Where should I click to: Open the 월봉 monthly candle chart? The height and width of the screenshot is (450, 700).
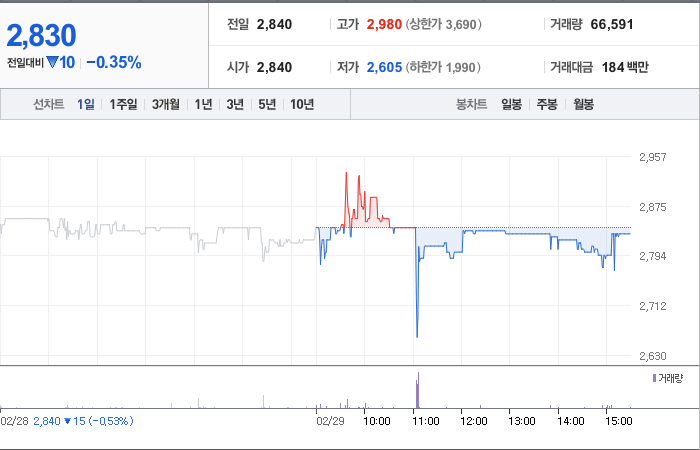click(x=583, y=104)
